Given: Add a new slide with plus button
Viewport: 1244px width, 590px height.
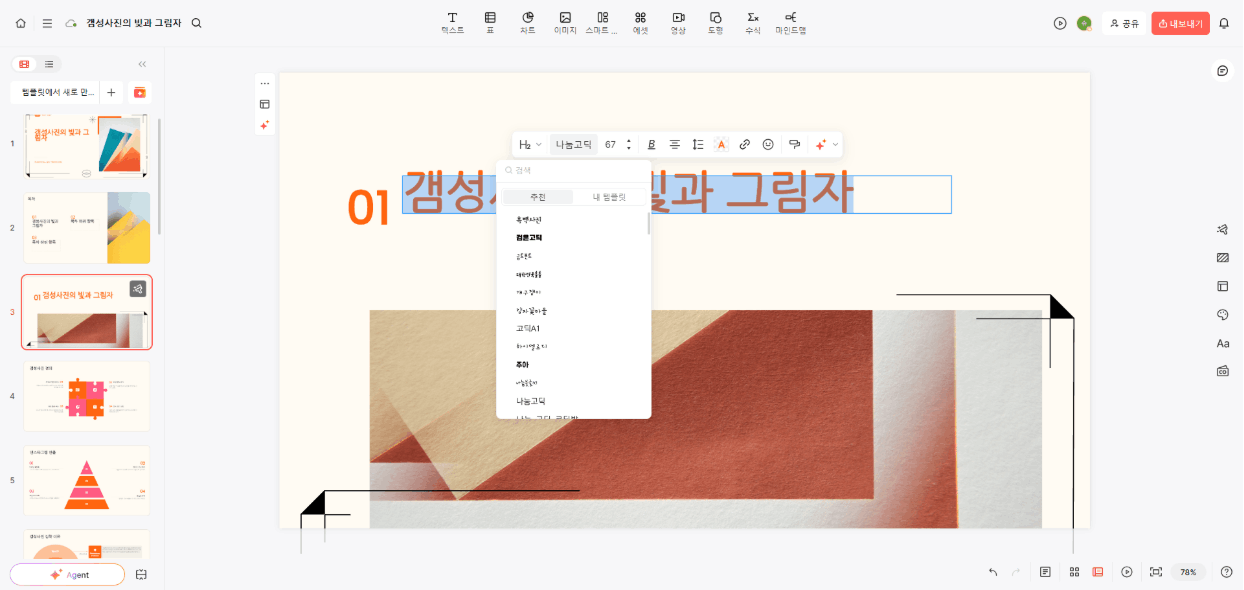Looking at the screenshot, I should click(111, 92).
